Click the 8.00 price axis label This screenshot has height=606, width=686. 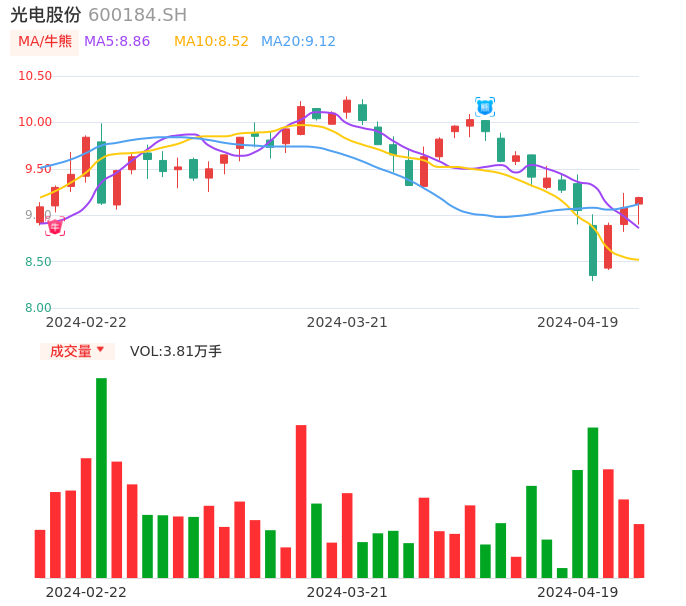point(38,308)
